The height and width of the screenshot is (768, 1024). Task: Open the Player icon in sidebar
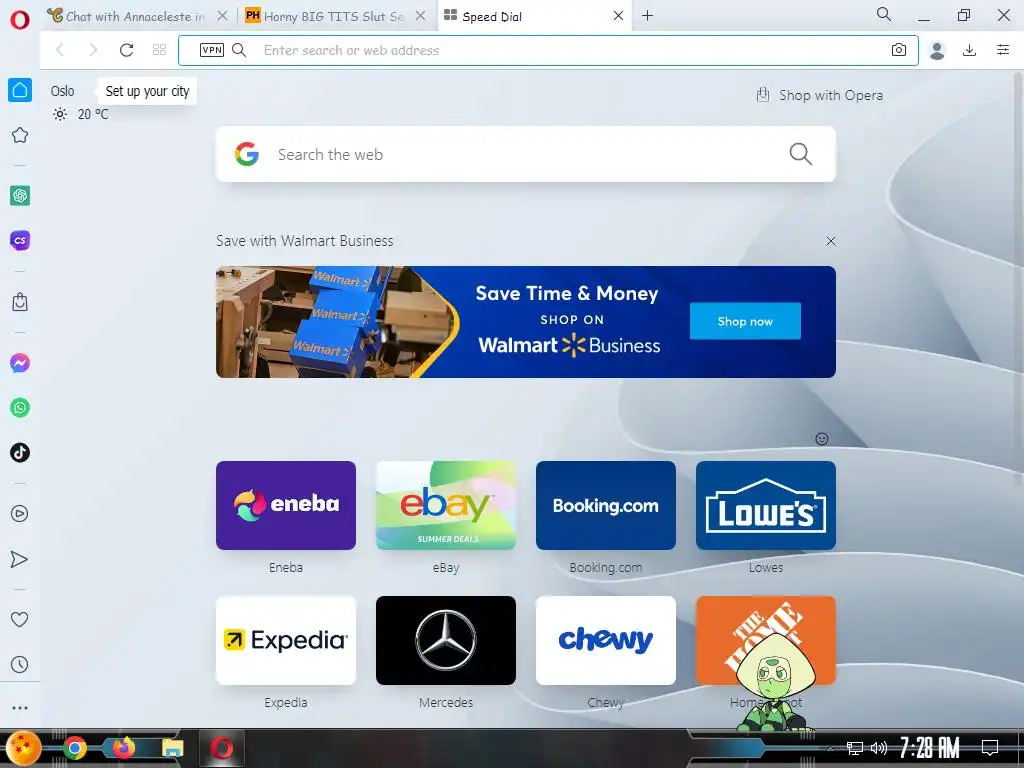coord(20,514)
